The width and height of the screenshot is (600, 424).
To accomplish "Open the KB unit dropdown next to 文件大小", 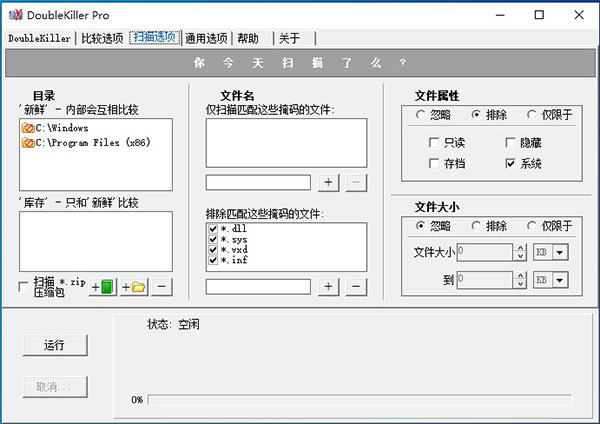I will coord(560,253).
